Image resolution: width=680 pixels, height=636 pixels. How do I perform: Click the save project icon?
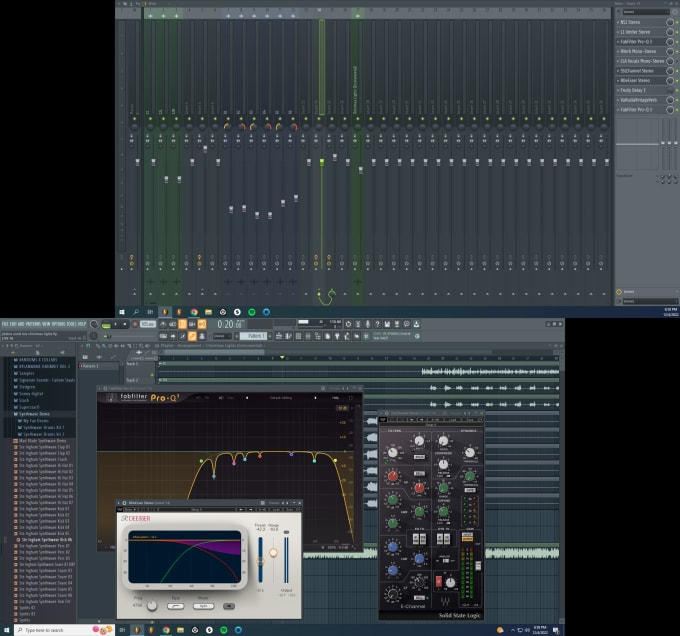coord(387,324)
